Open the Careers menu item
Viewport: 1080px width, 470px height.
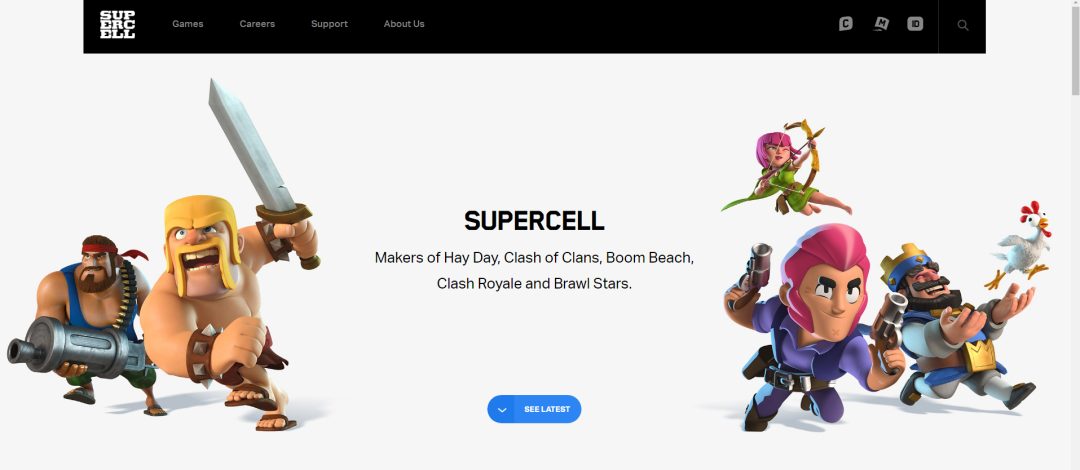(257, 24)
